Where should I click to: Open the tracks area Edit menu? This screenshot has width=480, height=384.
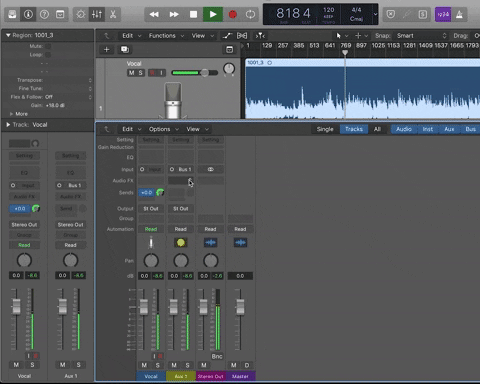coord(131,36)
